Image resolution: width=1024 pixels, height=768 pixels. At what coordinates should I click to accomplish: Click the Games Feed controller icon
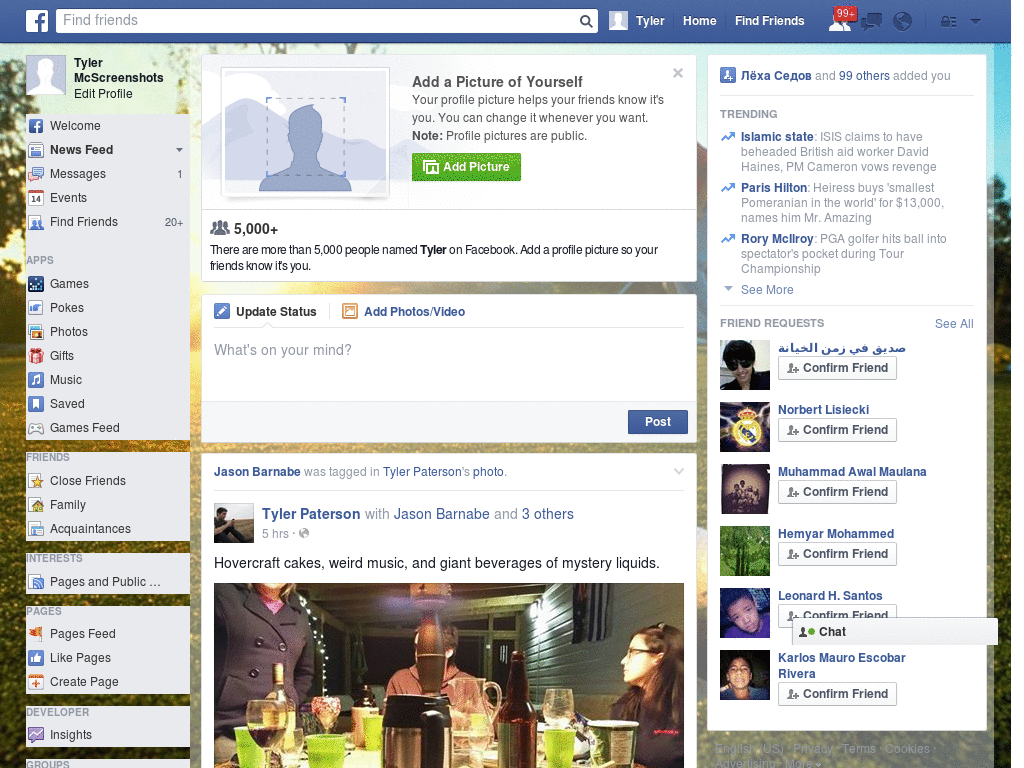(x=36, y=428)
